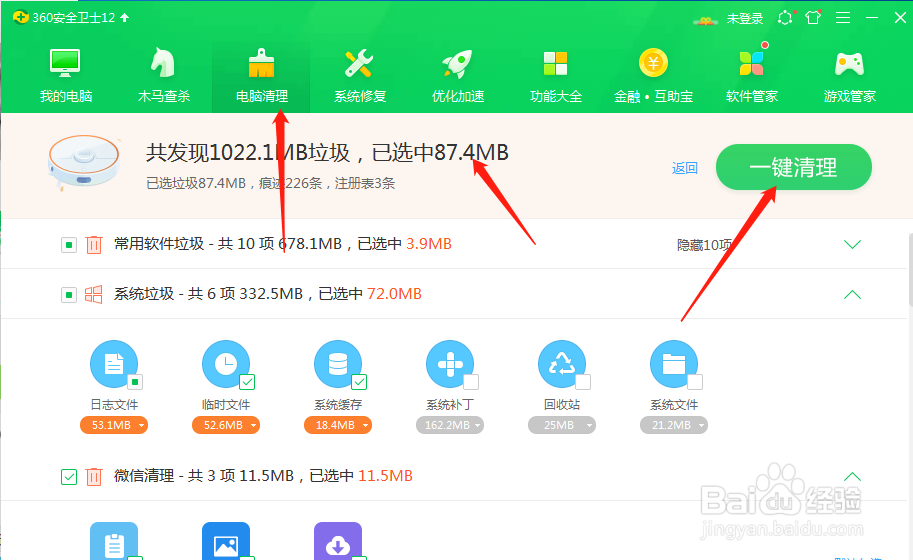Viewport: 913px width, 560px height.
Task: Click 未登录 to sign in
Action: click(x=745, y=19)
